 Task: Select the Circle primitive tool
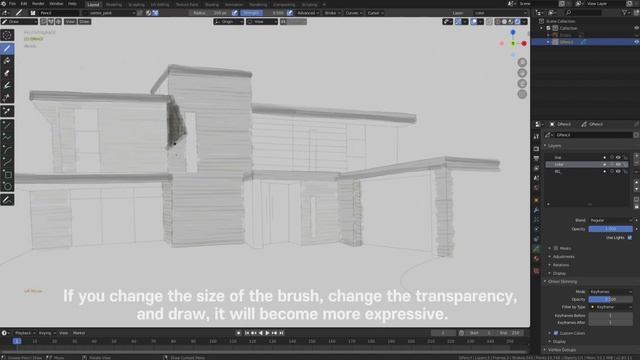pyautogui.click(x=7, y=187)
